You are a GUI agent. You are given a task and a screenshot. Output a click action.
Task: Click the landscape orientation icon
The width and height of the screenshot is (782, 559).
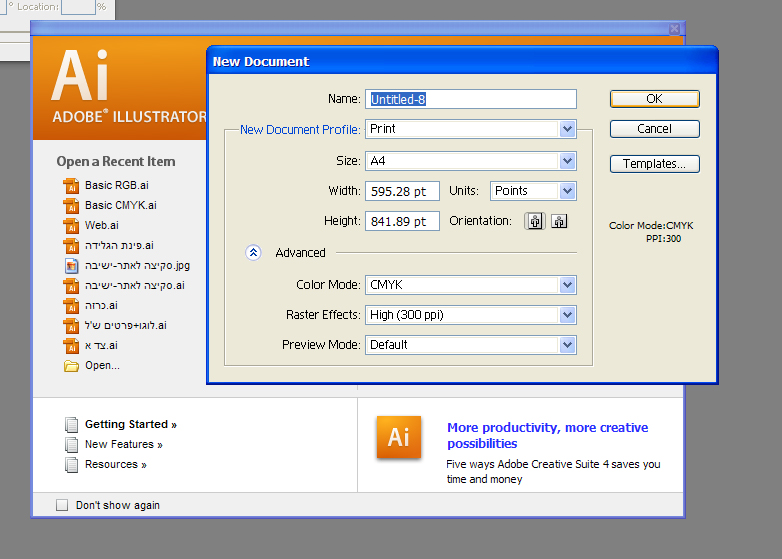(559, 221)
